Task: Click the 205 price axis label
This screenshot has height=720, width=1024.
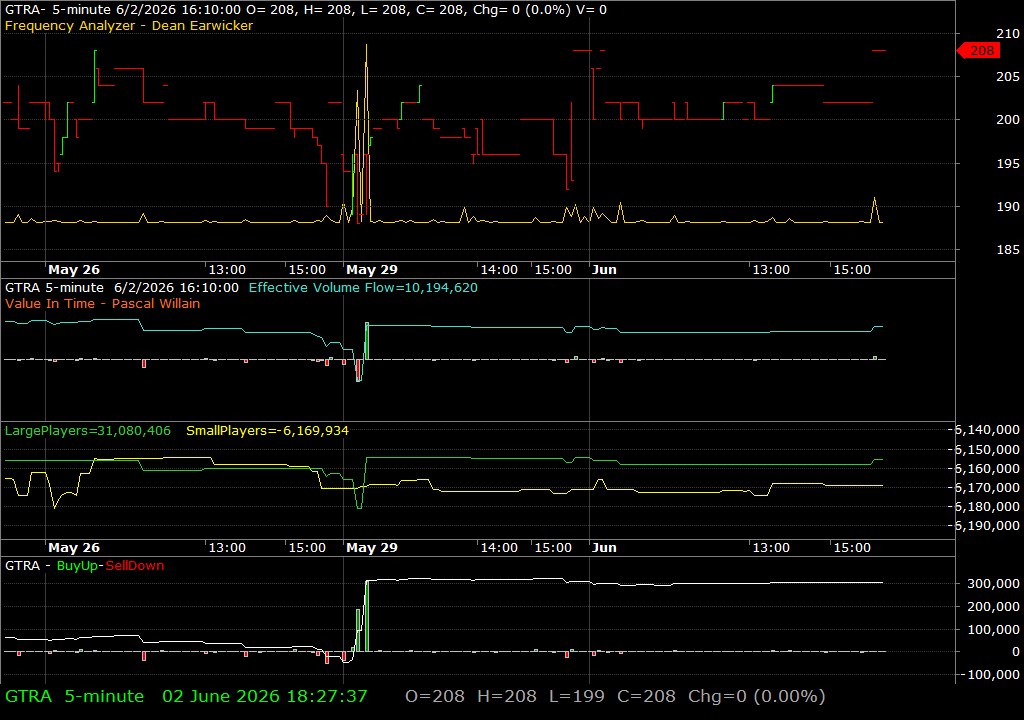Action: coord(1008,76)
